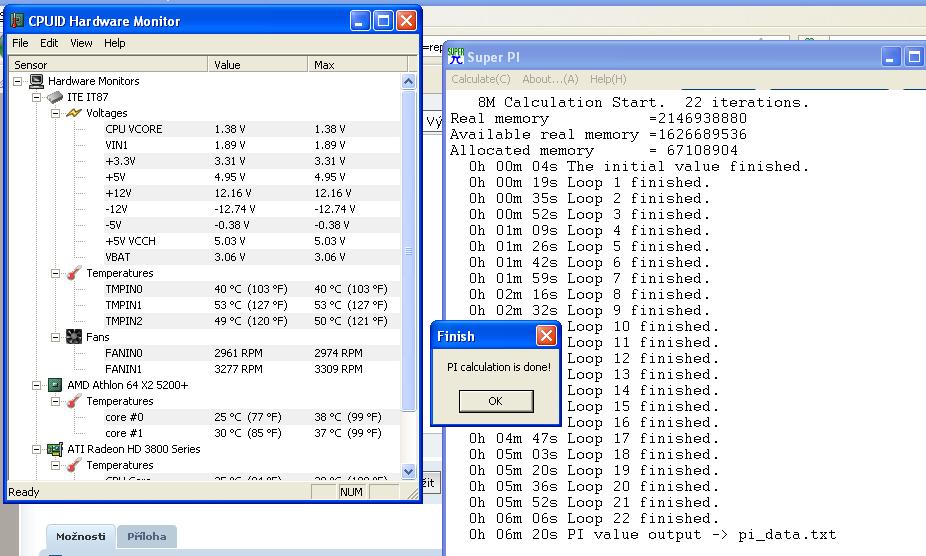Click the Sensor column header
Image resolution: width=926 pixels, height=556 pixels.
[x=109, y=64]
